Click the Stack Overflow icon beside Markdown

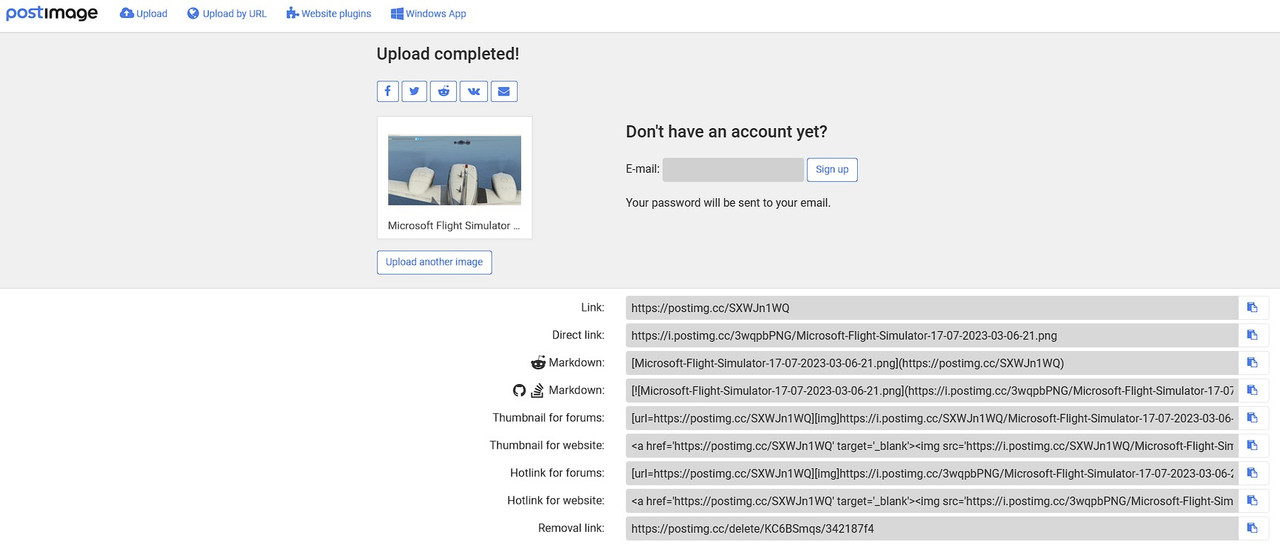(537, 390)
